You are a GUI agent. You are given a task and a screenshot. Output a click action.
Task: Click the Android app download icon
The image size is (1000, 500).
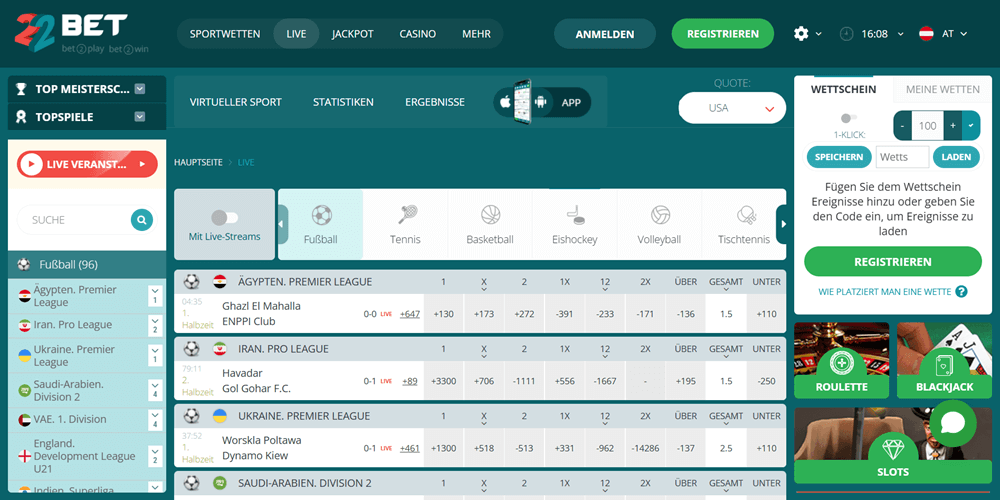(x=541, y=102)
